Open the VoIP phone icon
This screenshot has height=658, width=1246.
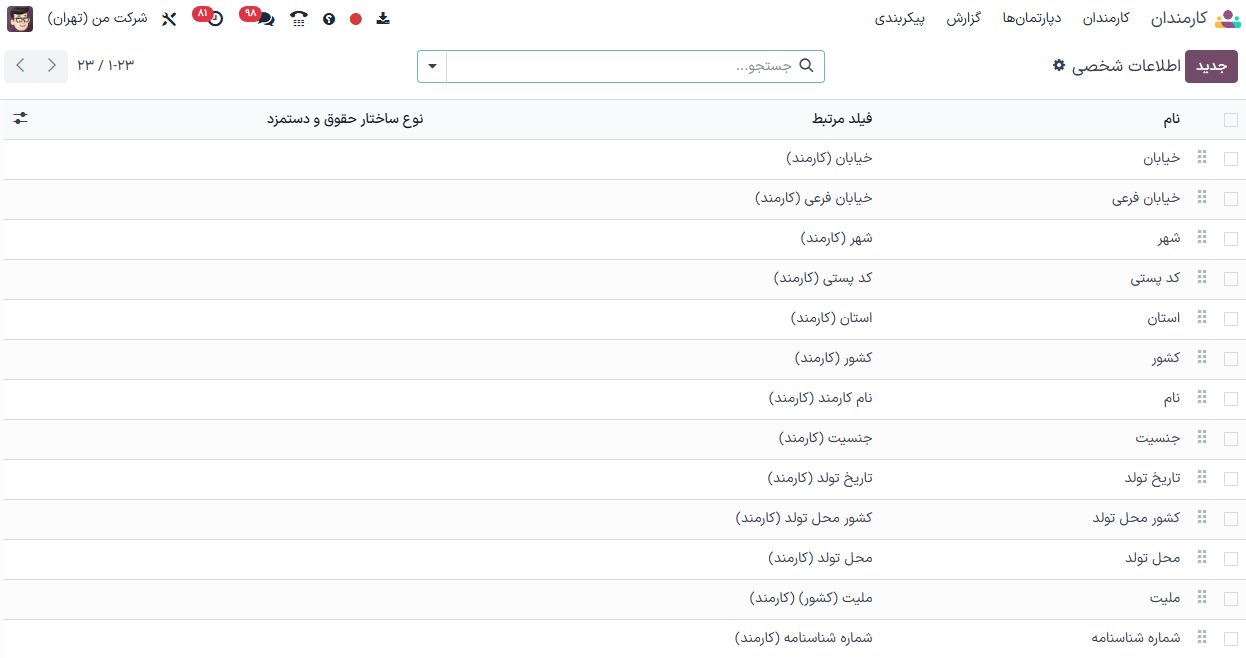pos(299,19)
